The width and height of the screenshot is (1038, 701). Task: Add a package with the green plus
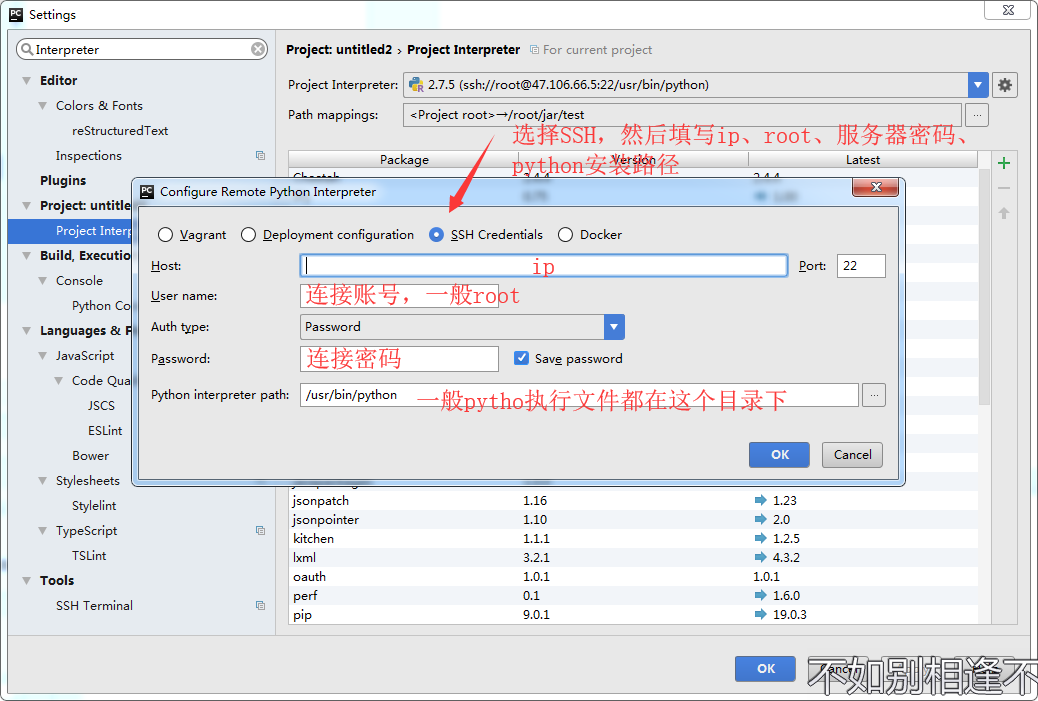[1004, 163]
